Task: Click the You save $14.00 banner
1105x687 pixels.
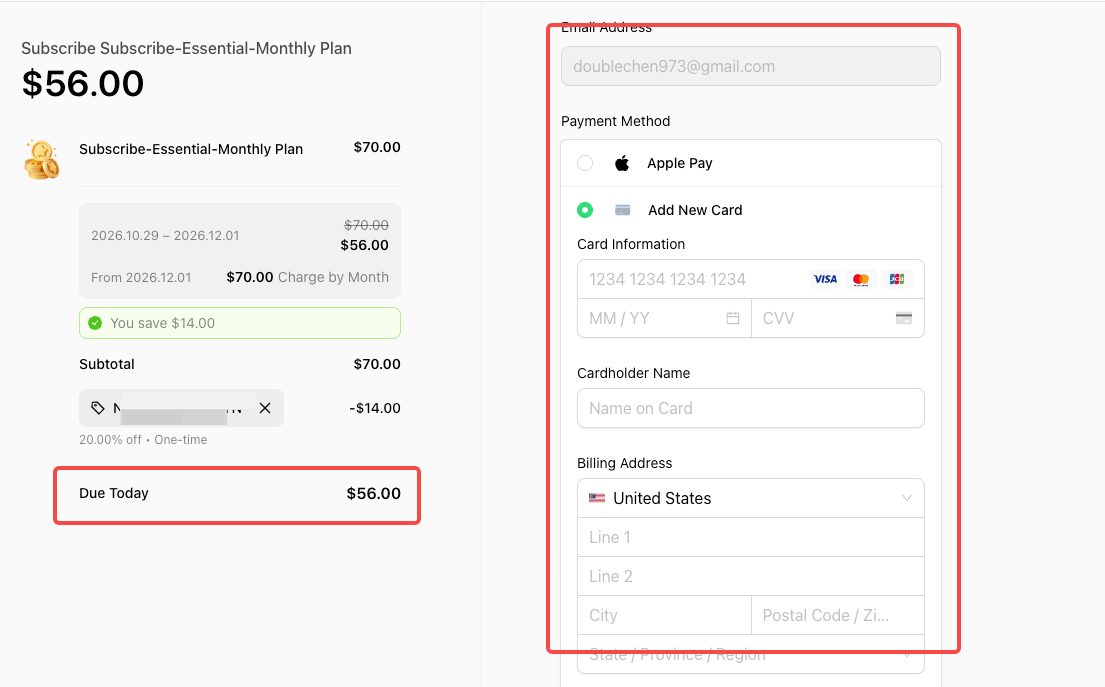Action: 240,323
